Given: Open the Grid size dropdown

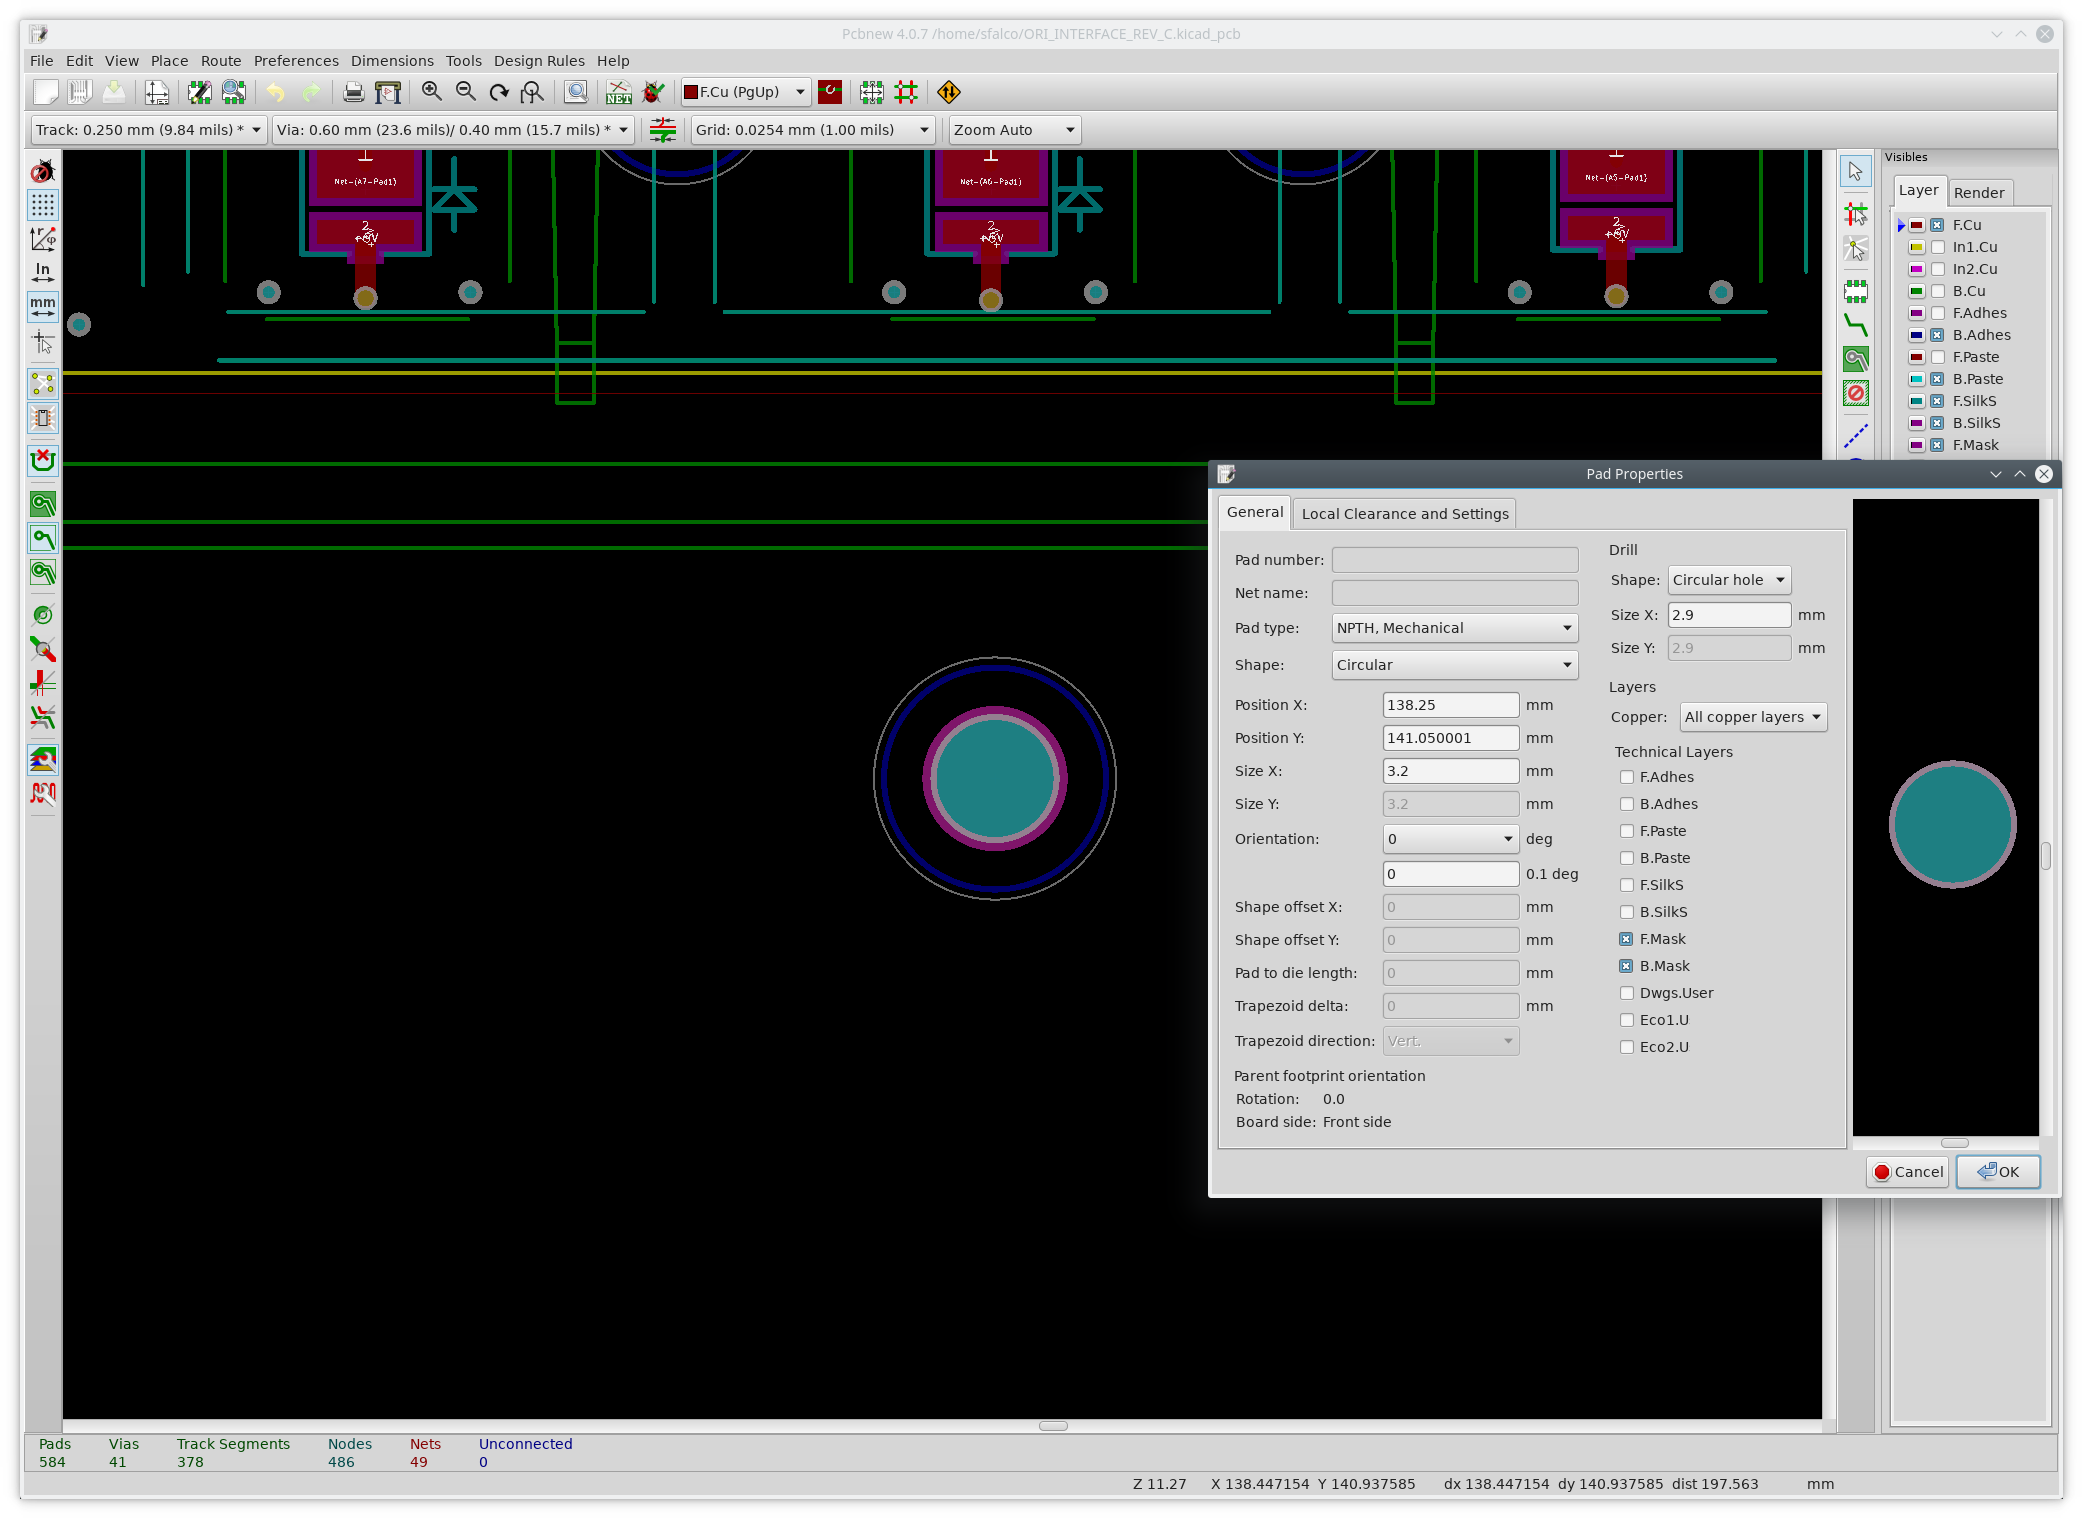Looking at the screenshot, I should point(813,130).
